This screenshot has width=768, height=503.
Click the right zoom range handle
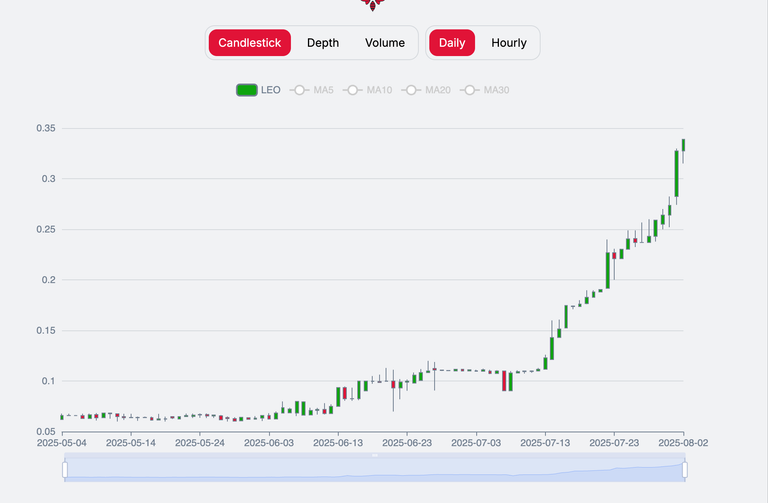point(685,470)
